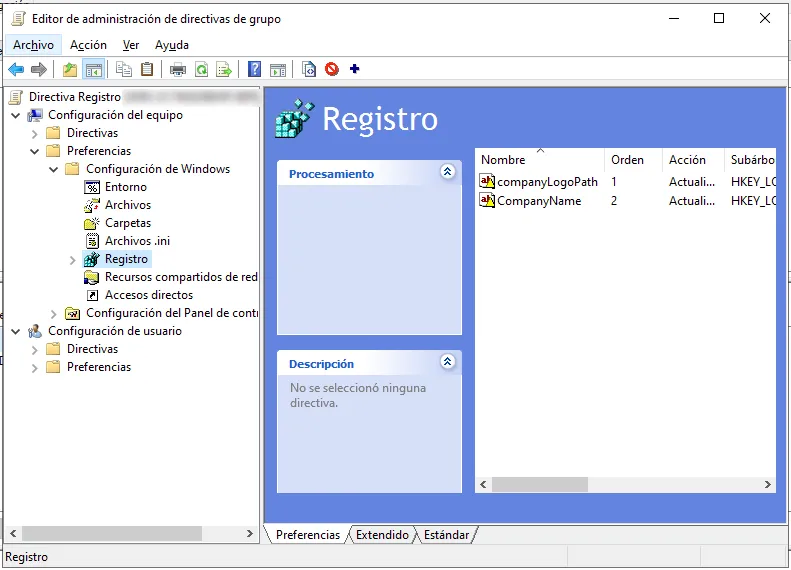
Task: Click the tree pane horizontal scrollbar thumb
Action: (x=112, y=534)
